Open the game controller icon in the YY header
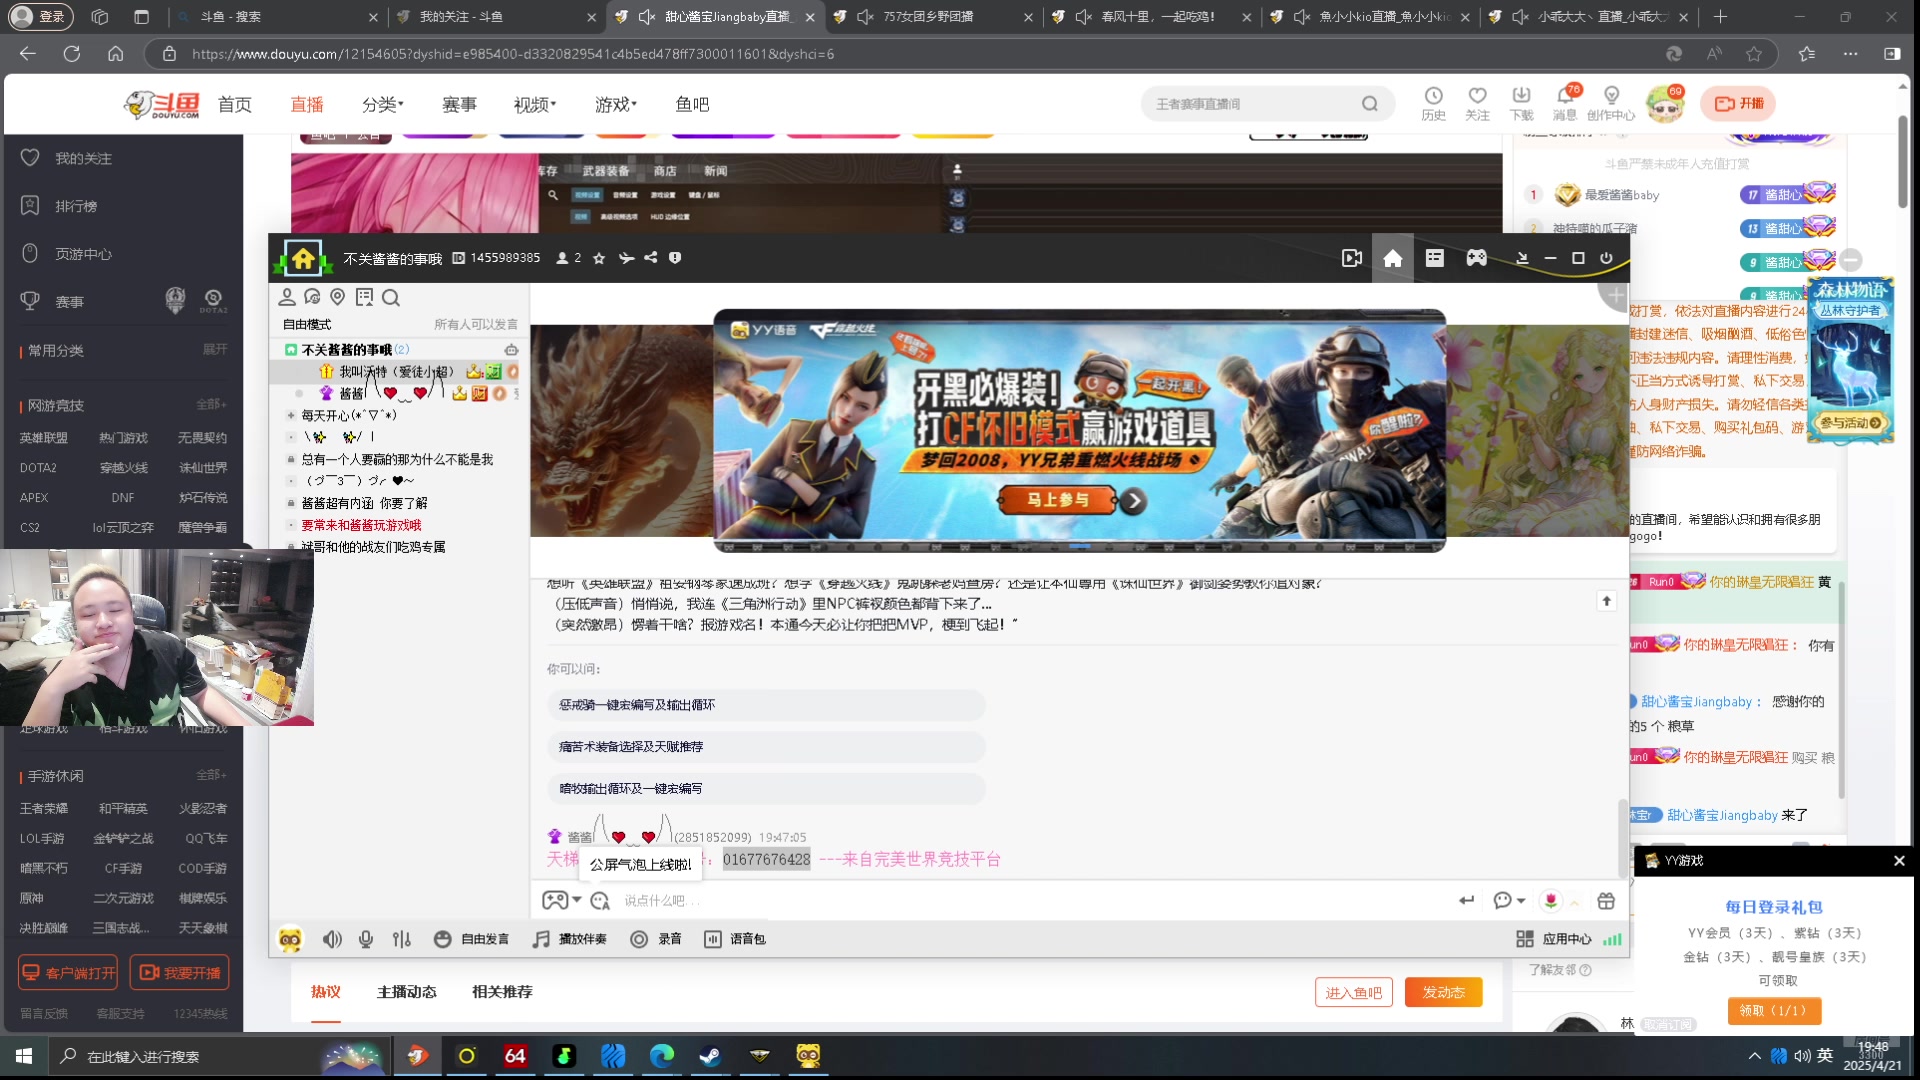The image size is (1920, 1080). pyautogui.click(x=1476, y=259)
